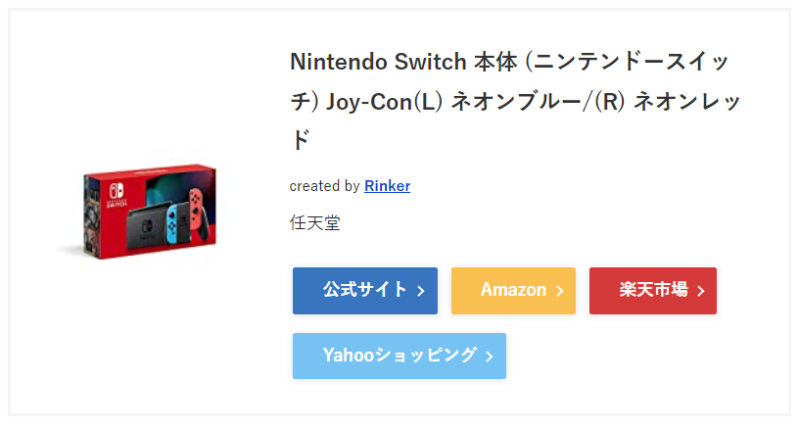Viewport: 800px width, 428px height.
Task: Visit the light blue Yahooショッピング button
Action: (399, 356)
